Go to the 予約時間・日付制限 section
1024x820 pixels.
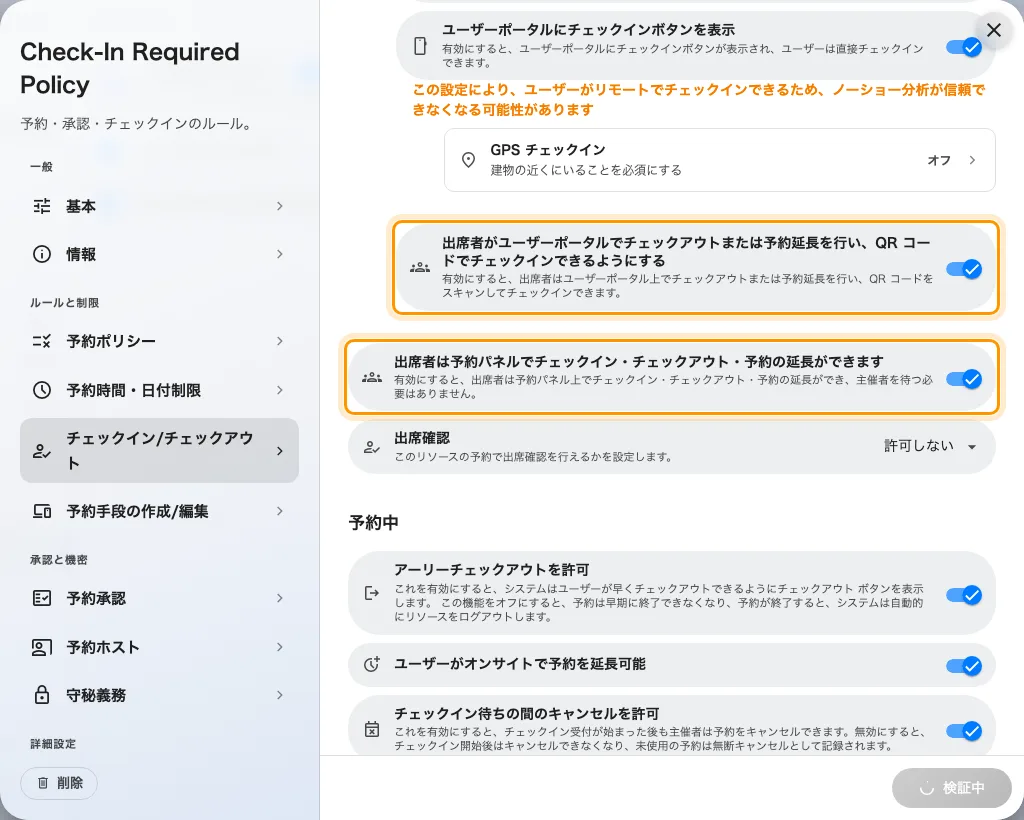point(159,390)
